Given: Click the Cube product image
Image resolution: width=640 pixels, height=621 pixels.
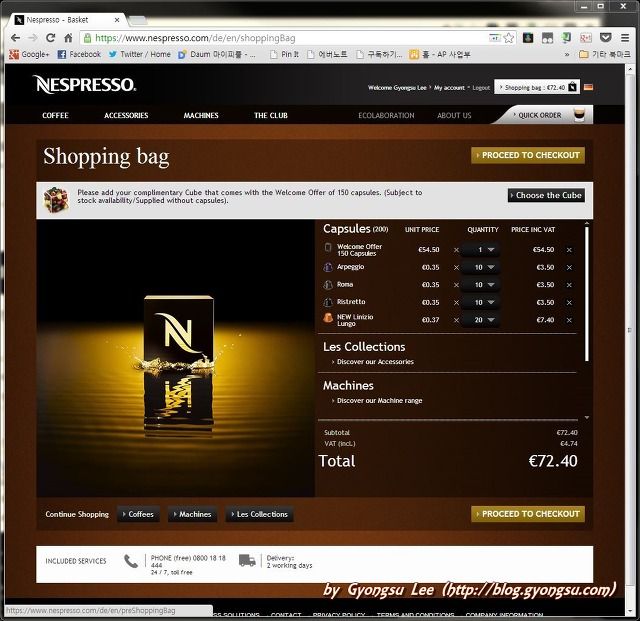Looking at the screenshot, I should click(x=56, y=200).
